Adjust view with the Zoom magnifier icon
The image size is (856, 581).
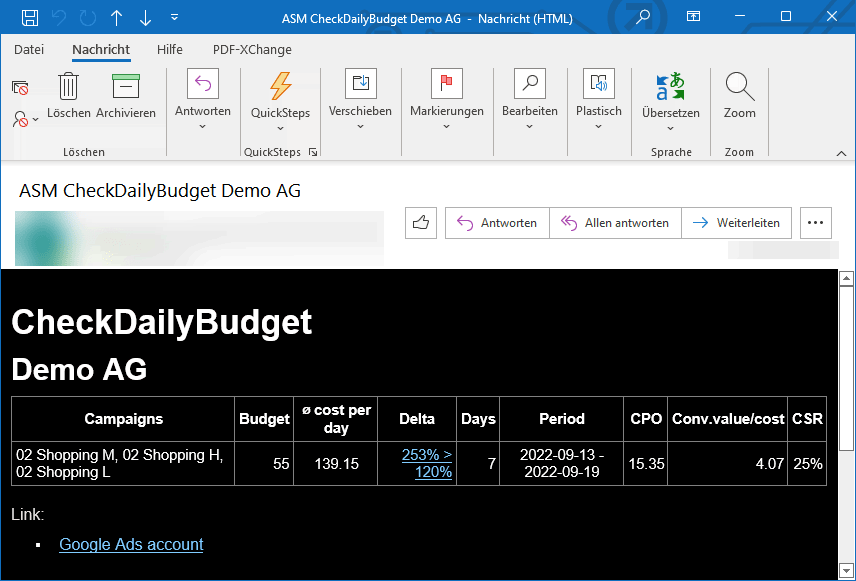[739, 85]
